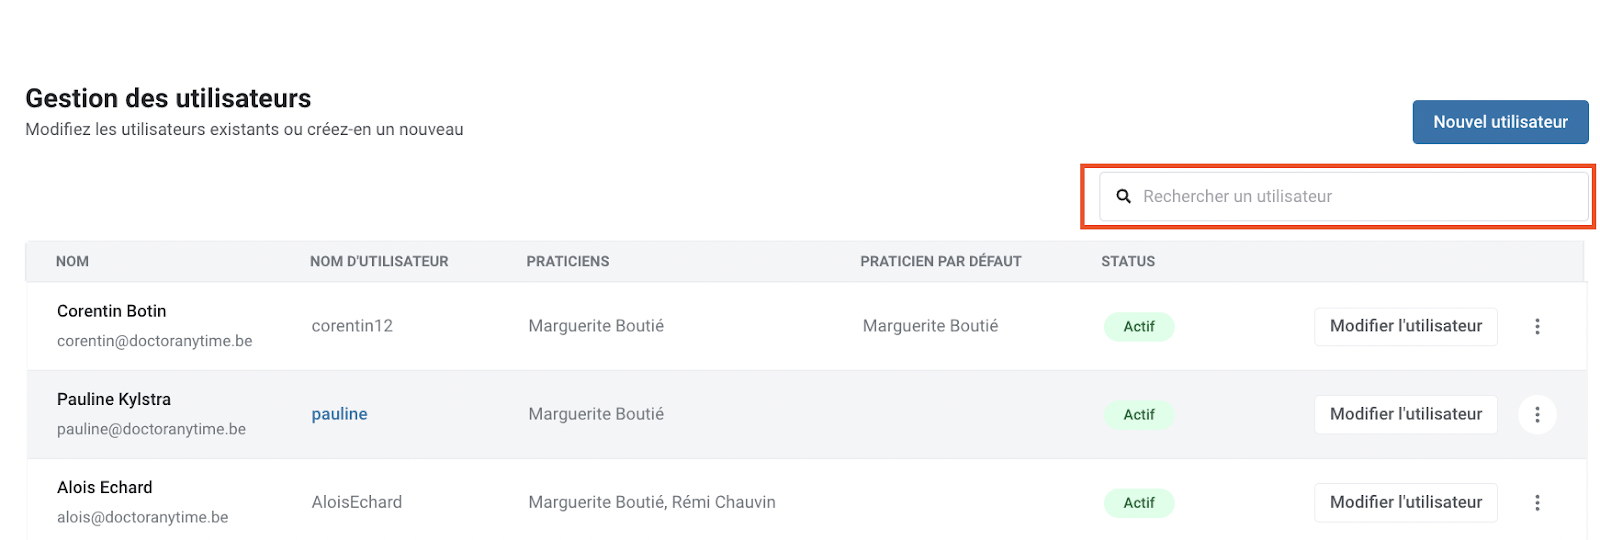The height and width of the screenshot is (540, 1600).
Task: Click the STATUS column header
Action: 1128,262
